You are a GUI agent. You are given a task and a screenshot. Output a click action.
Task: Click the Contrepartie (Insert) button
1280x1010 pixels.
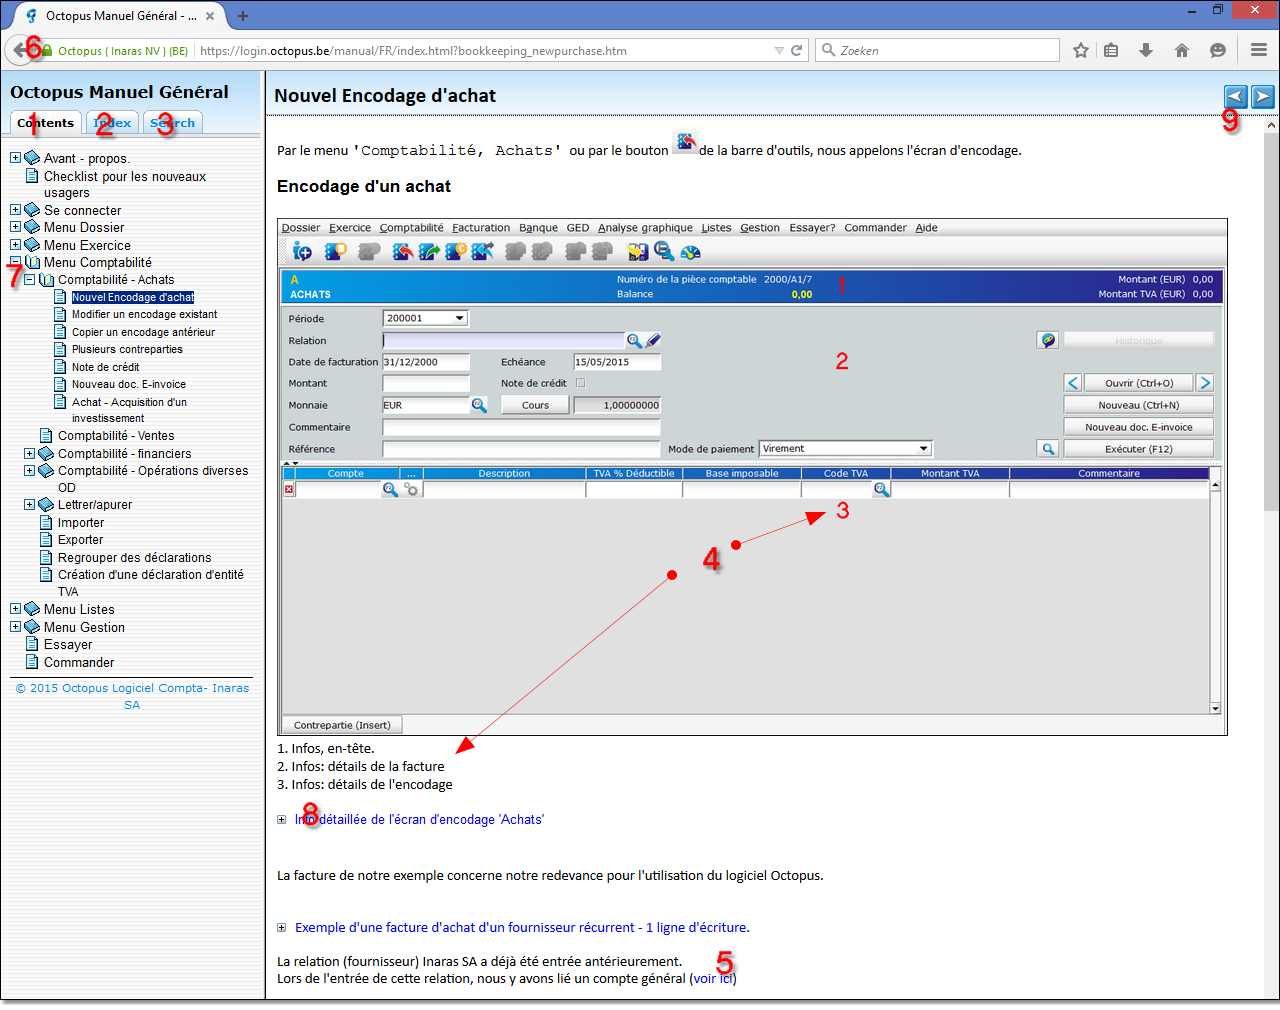pos(342,725)
